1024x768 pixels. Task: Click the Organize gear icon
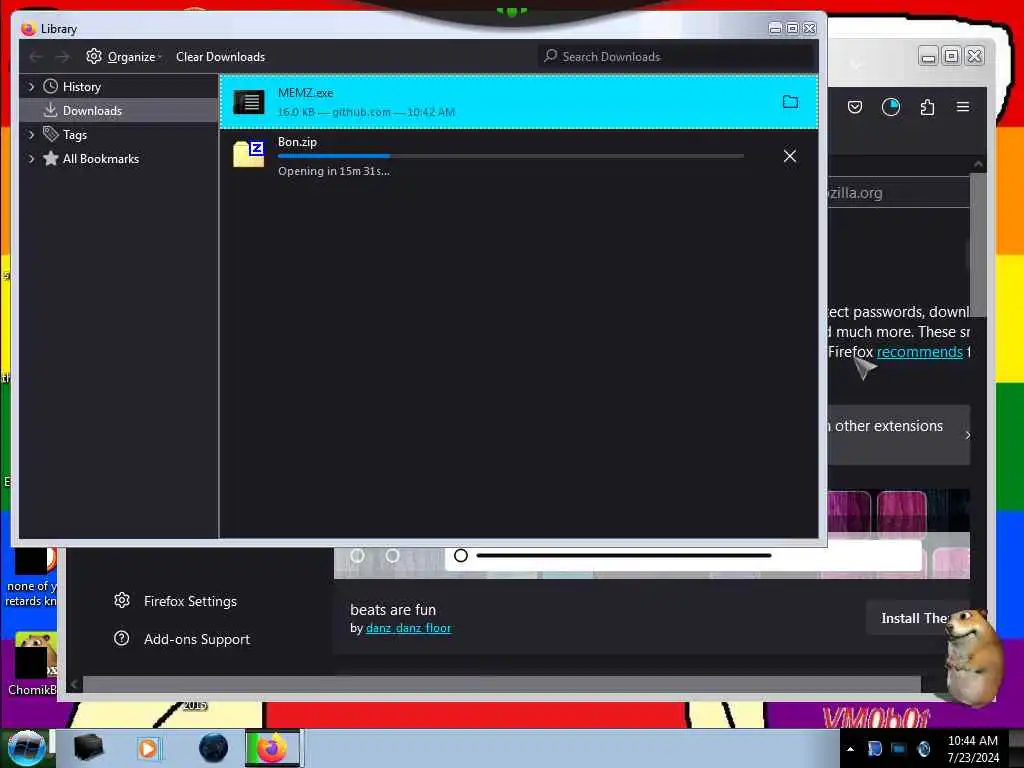coord(94,56)
